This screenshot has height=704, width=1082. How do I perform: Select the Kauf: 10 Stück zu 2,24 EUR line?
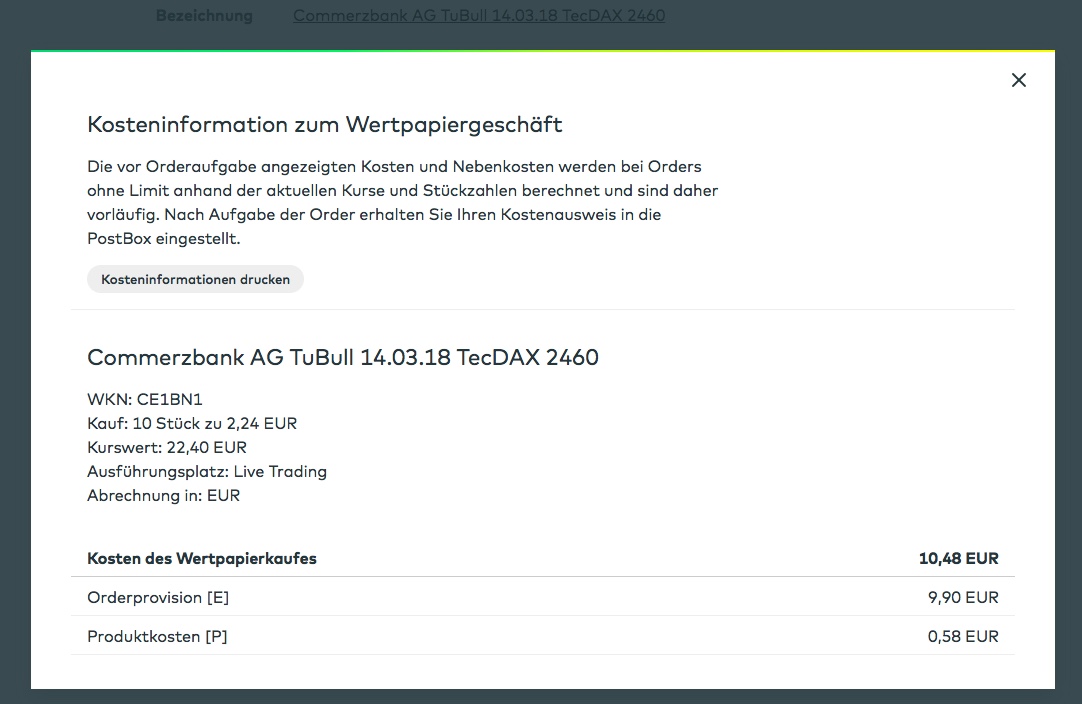(192, 423)
